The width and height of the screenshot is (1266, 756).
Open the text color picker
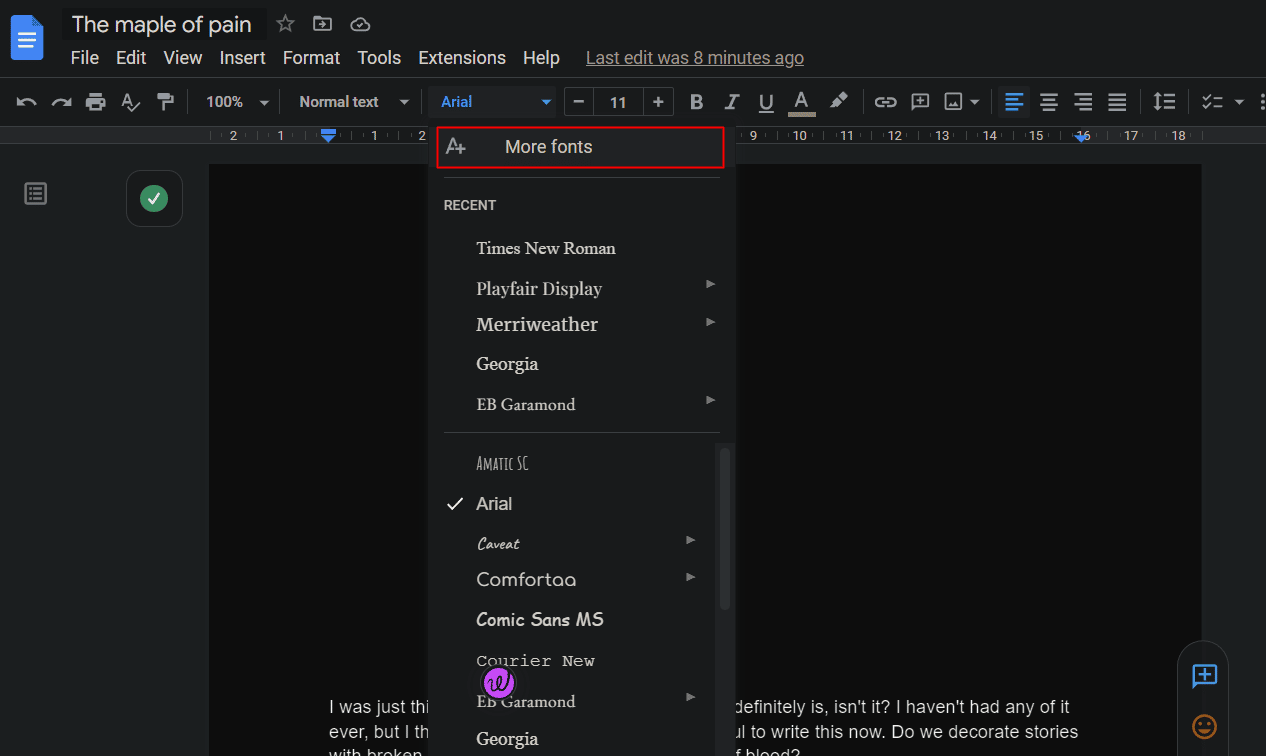click(801, 102)
